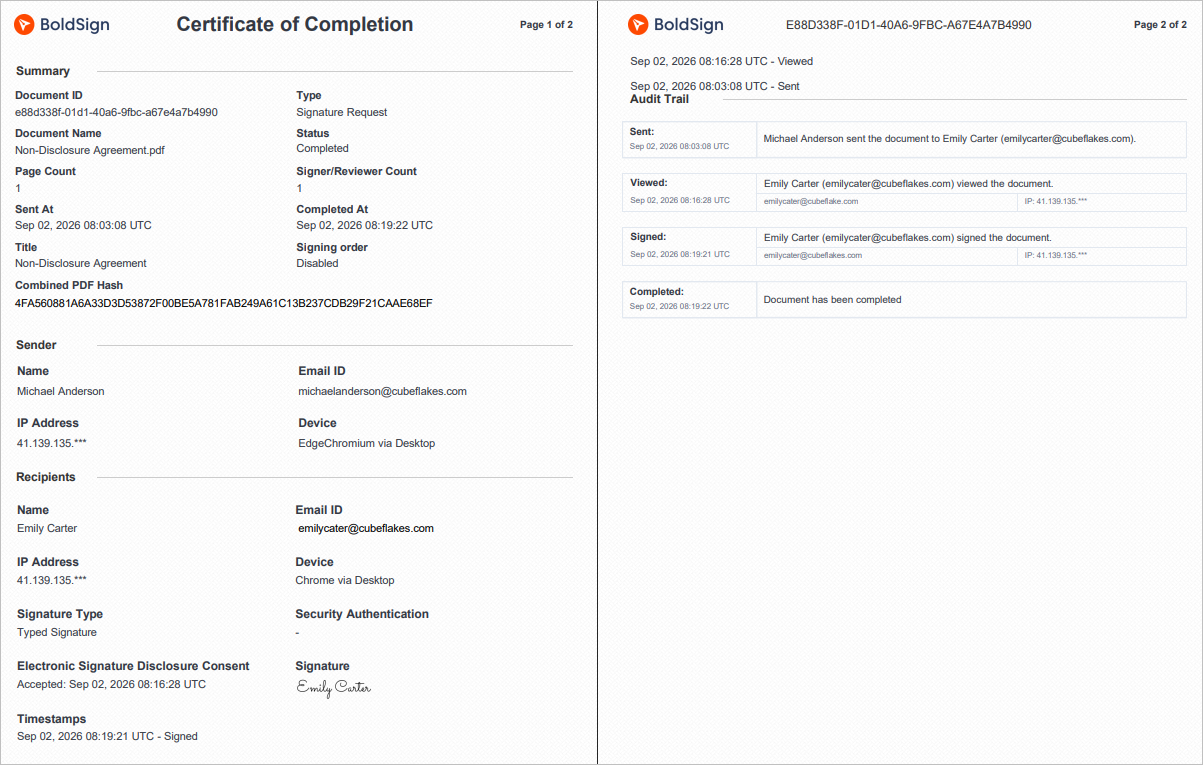Screen dimensions: 1203x765
Task: Click the Page 2 of 2 label
Action: click(x=1160, y=25)
